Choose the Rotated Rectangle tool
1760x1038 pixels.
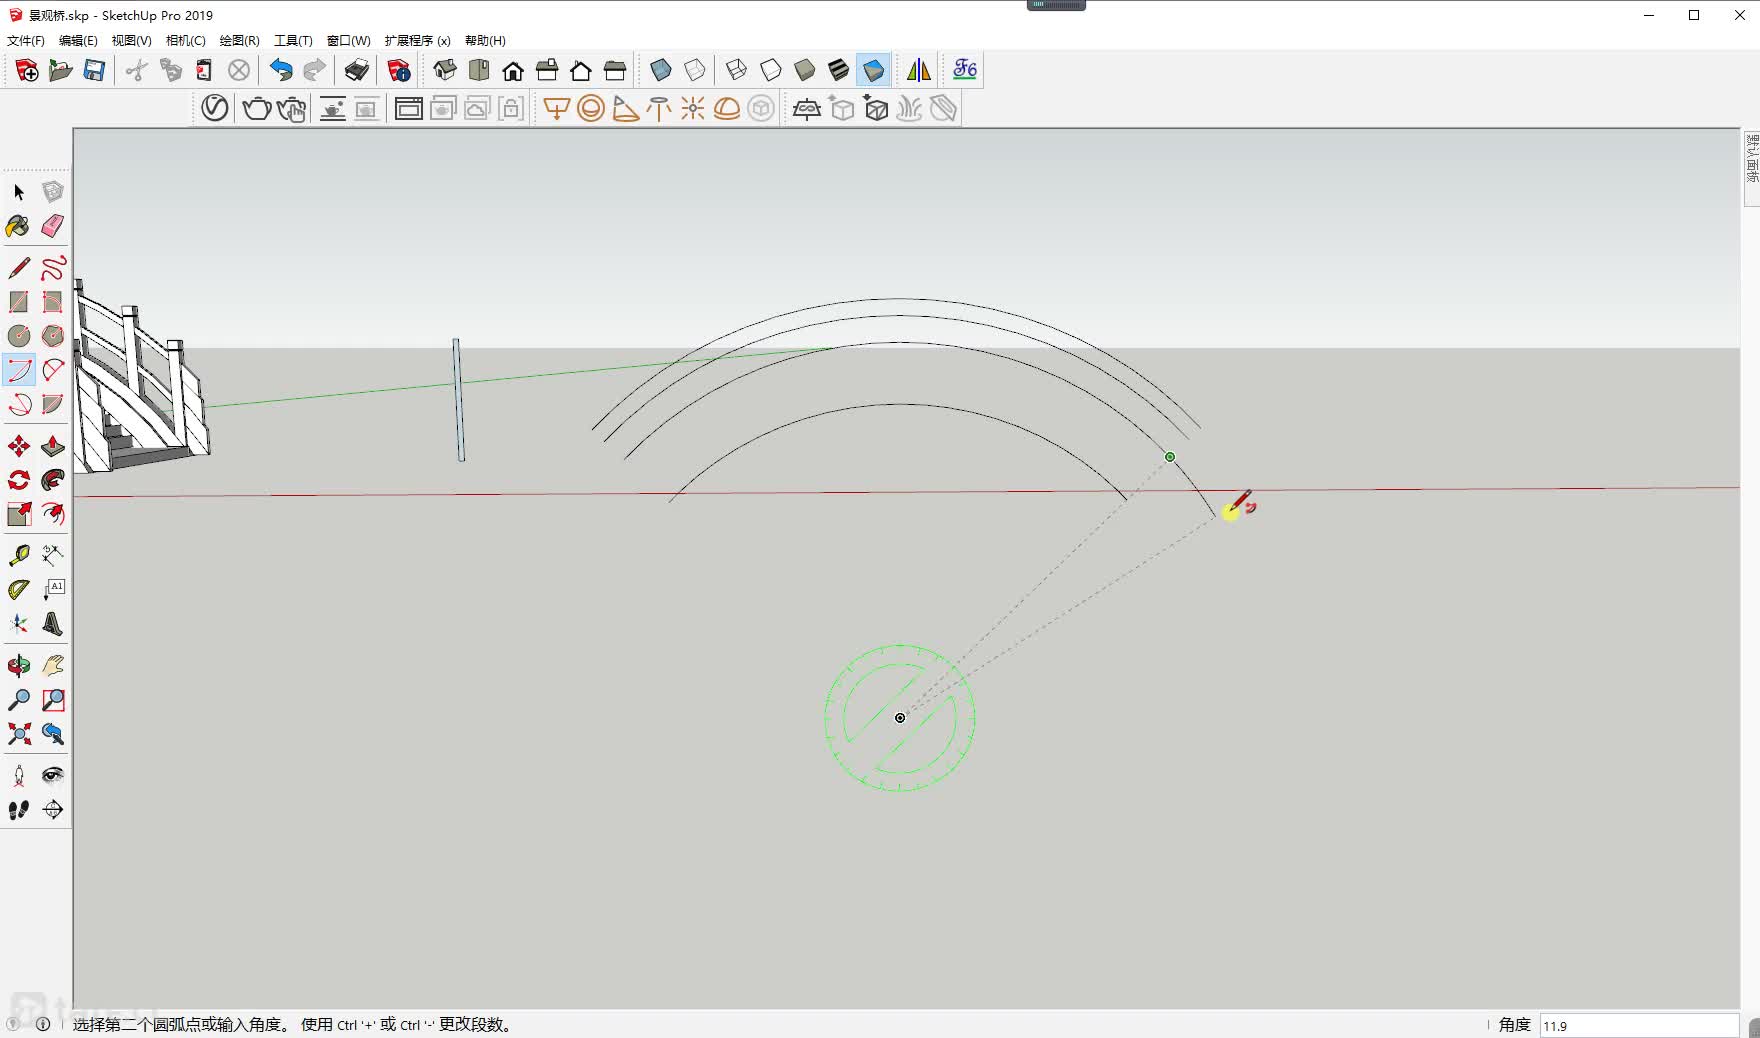(53, 302)
